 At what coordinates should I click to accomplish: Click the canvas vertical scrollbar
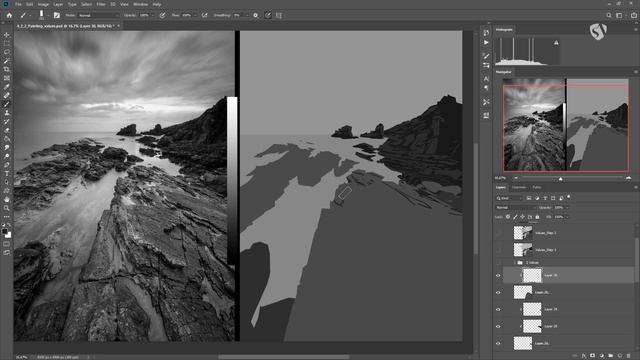[x=476, y=198]
